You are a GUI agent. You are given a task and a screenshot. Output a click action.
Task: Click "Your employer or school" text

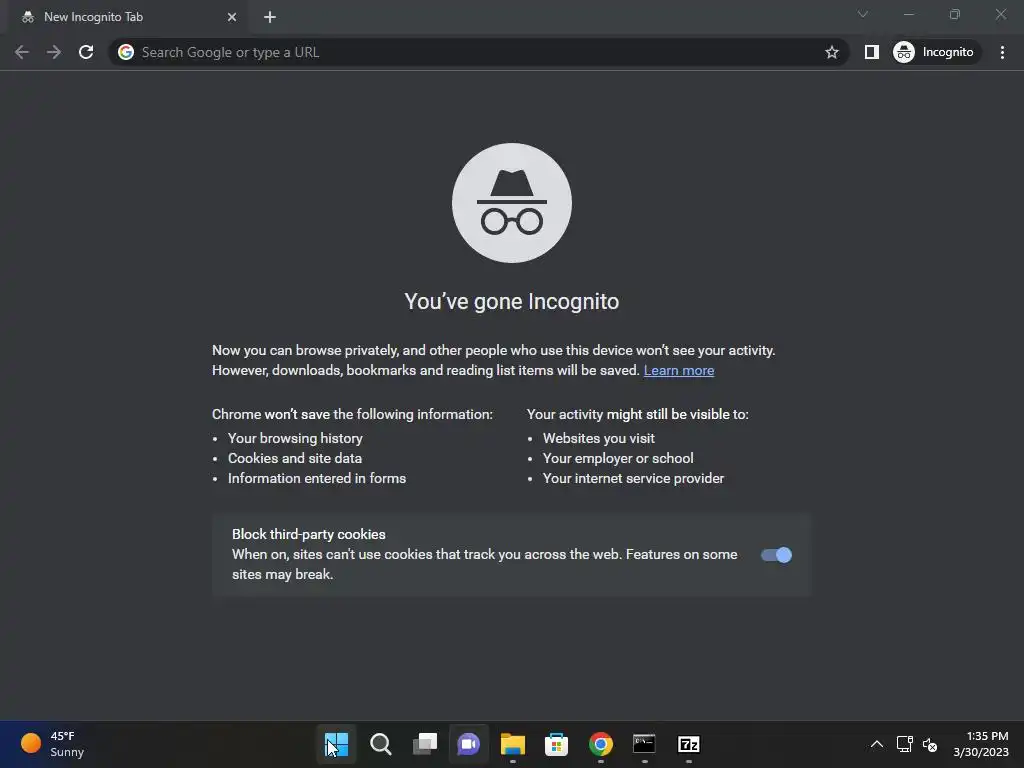618,458
